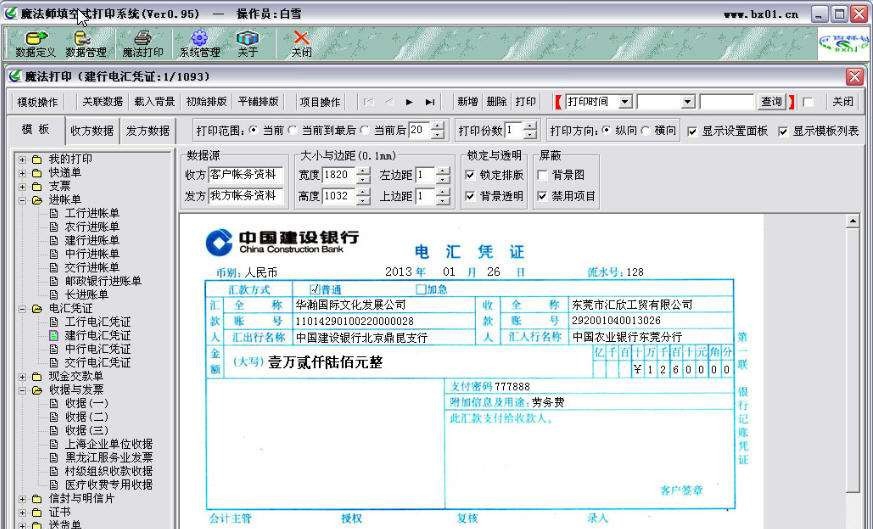
Task: Open 数据定义 toolbar icon
Action: pos(36,44)
